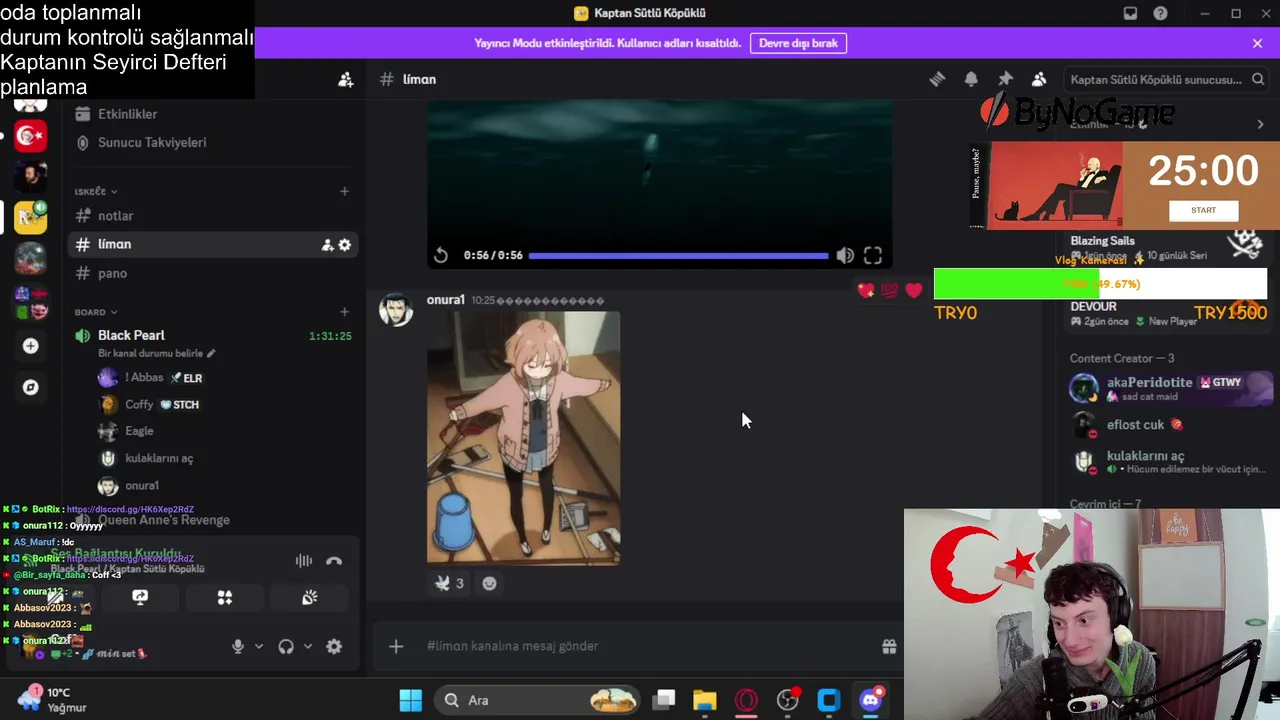Open taskbar weather widget 10°C Yağmur
Screen dimensions: 1280x720
50,700
